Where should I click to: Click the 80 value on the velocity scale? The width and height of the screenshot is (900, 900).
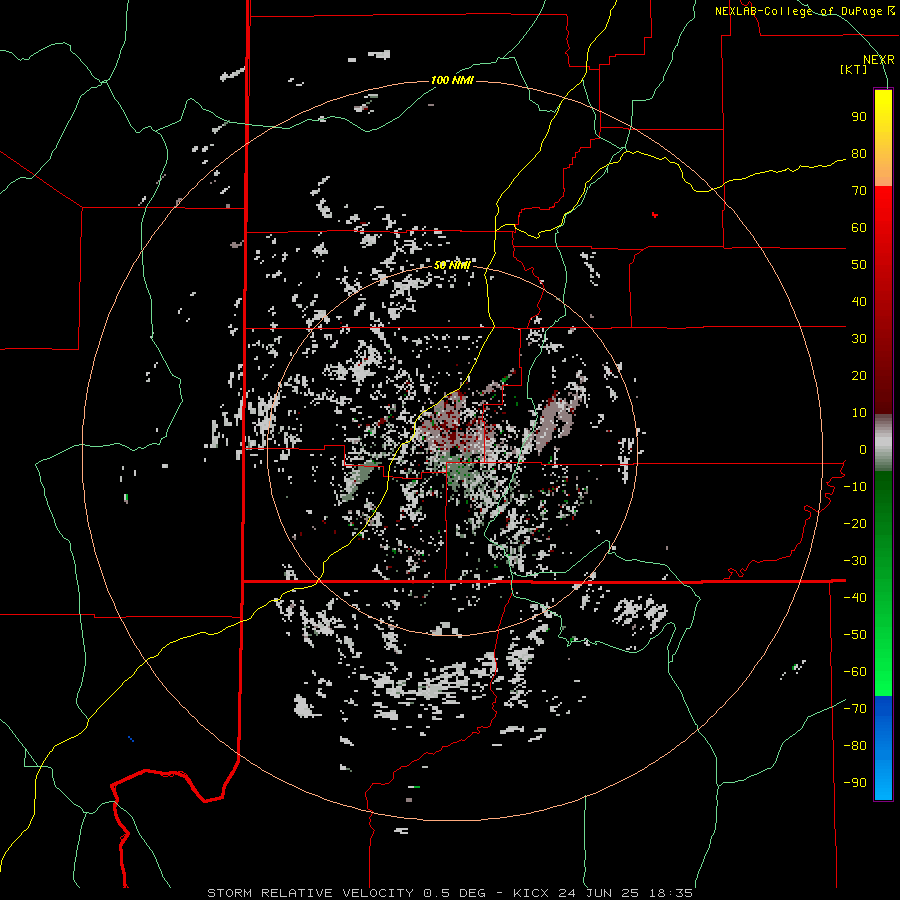click(x=859, y=154)
